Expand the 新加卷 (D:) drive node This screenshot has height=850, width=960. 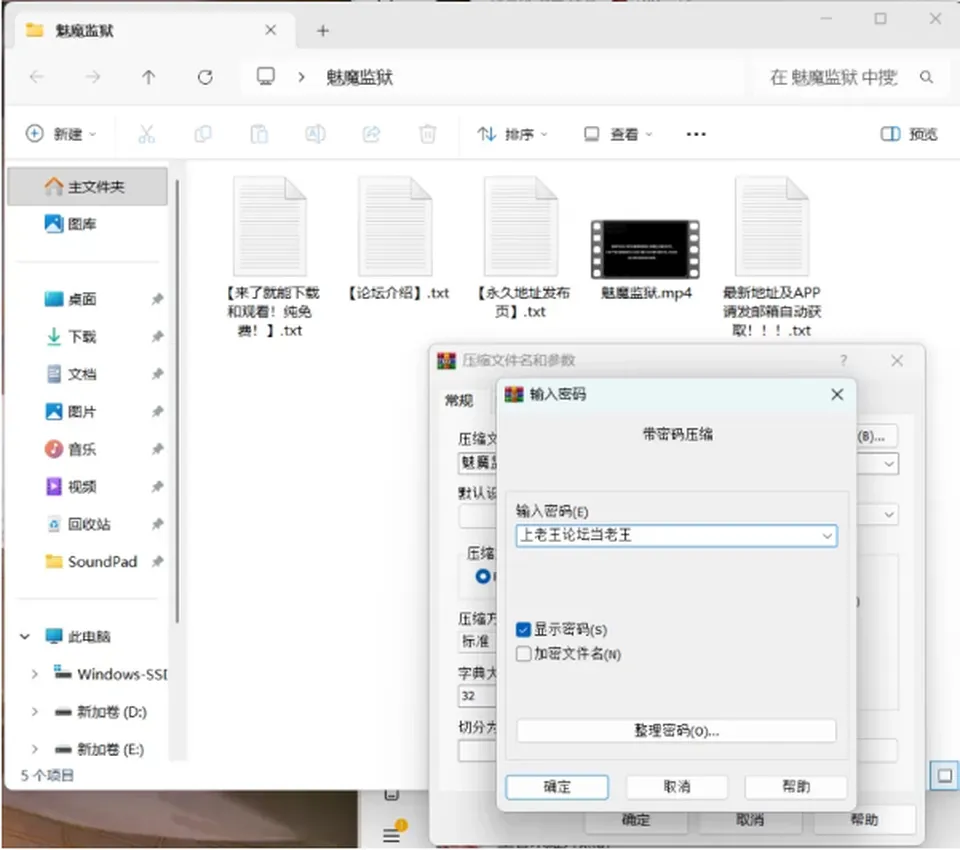35,712
